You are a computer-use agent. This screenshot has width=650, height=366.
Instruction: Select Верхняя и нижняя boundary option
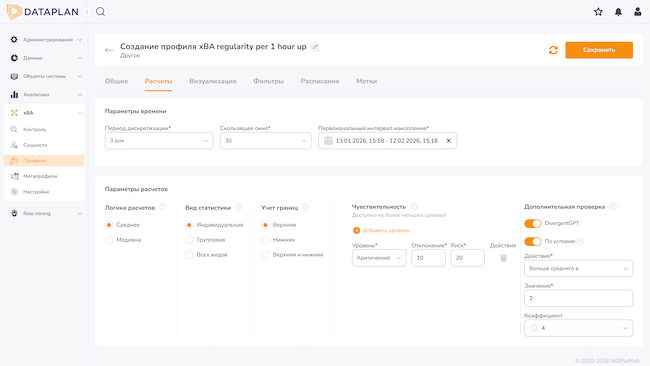265,255
